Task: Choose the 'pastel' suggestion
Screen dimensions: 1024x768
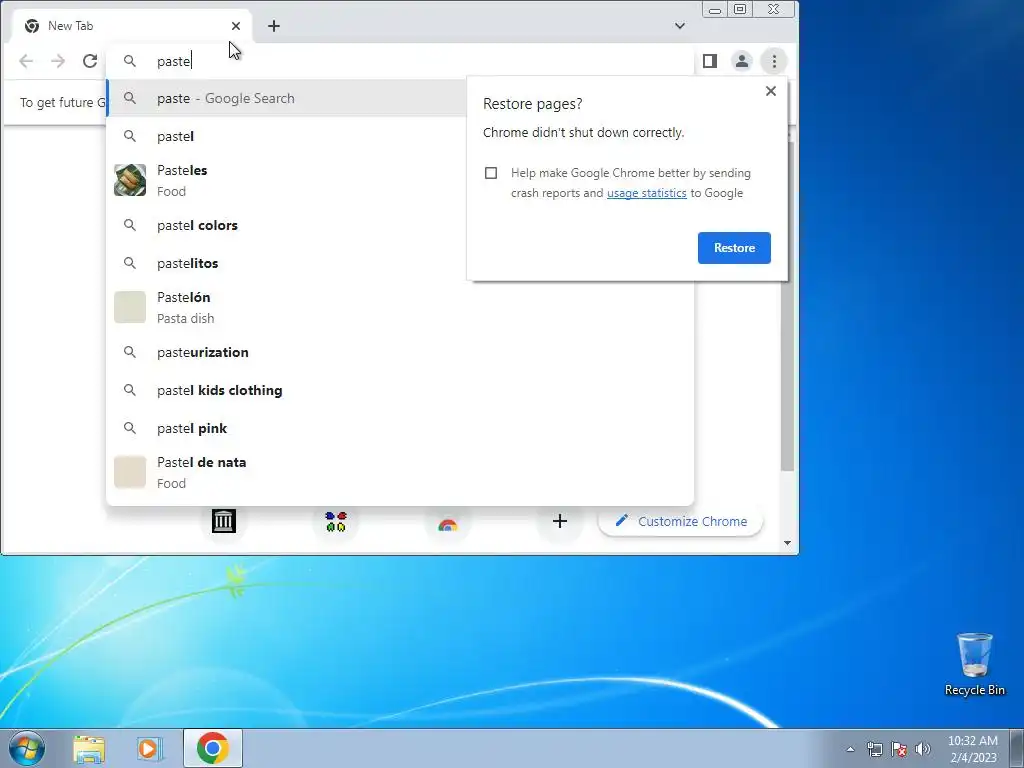Action: coord(287,136)
